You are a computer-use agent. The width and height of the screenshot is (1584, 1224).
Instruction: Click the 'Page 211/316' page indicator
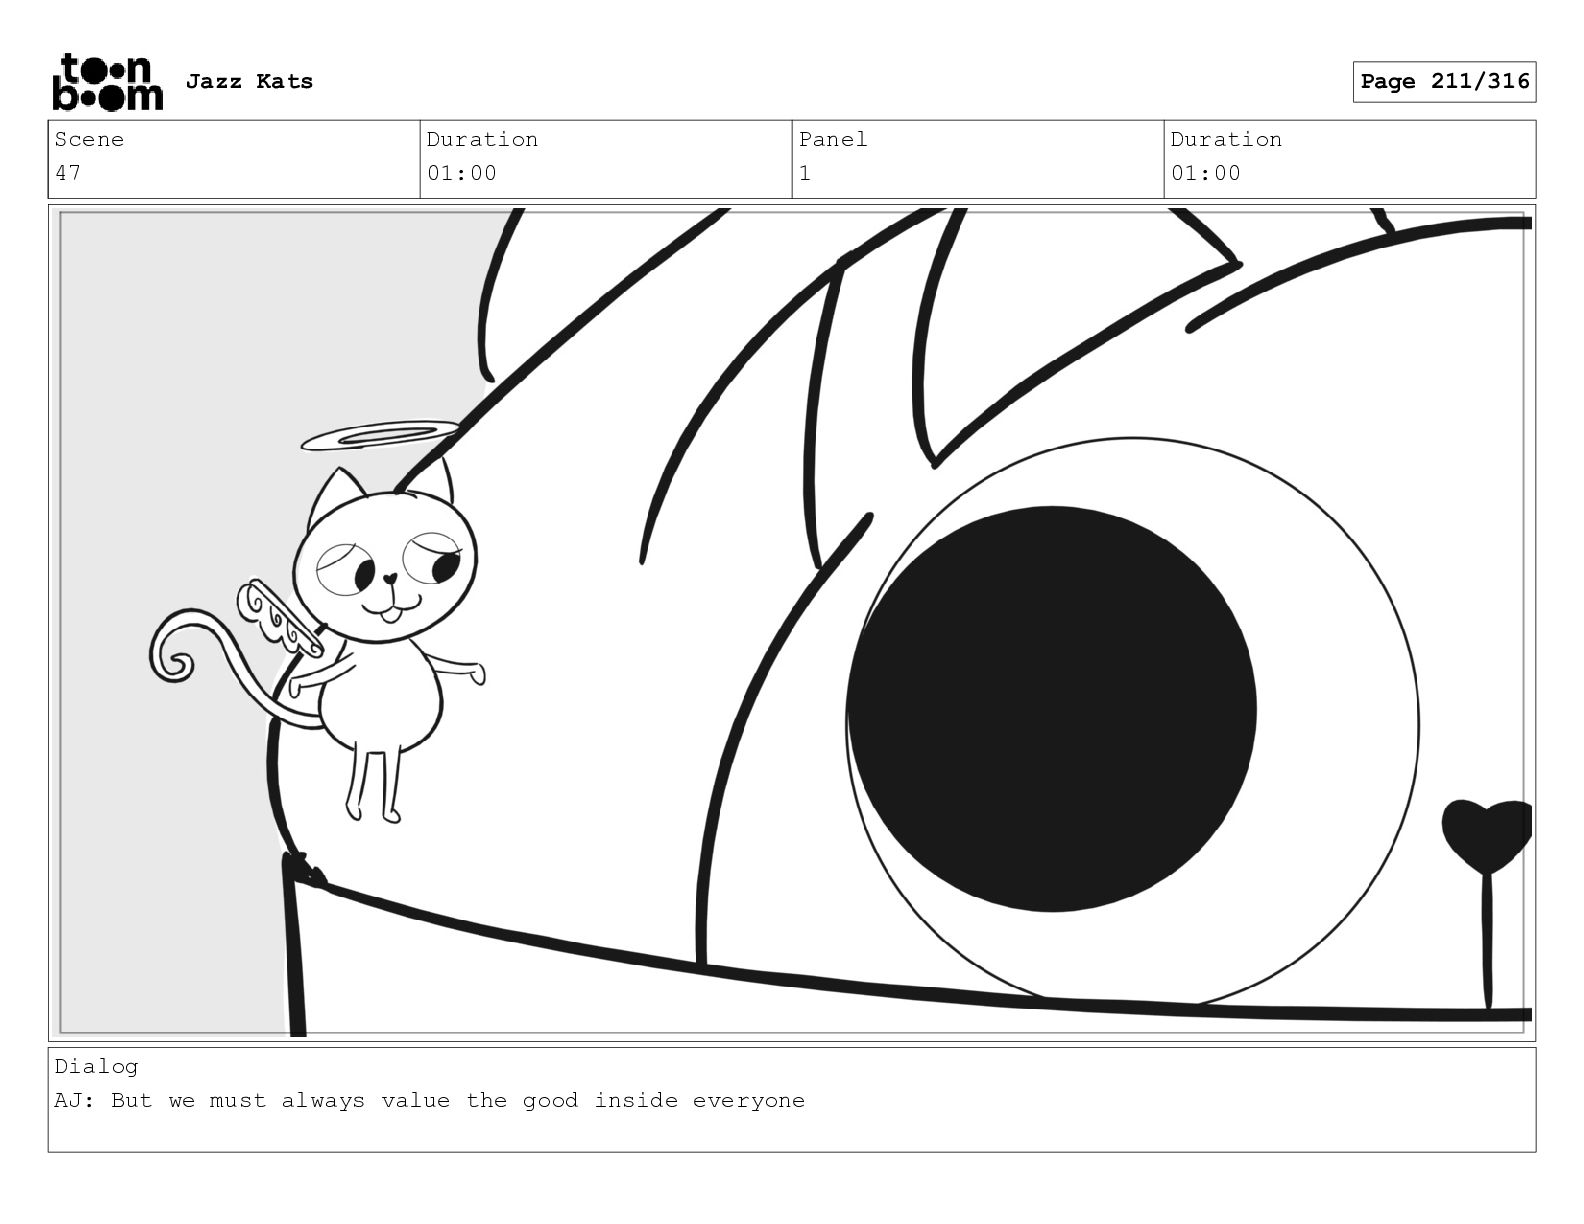(x=1444, y=82)
